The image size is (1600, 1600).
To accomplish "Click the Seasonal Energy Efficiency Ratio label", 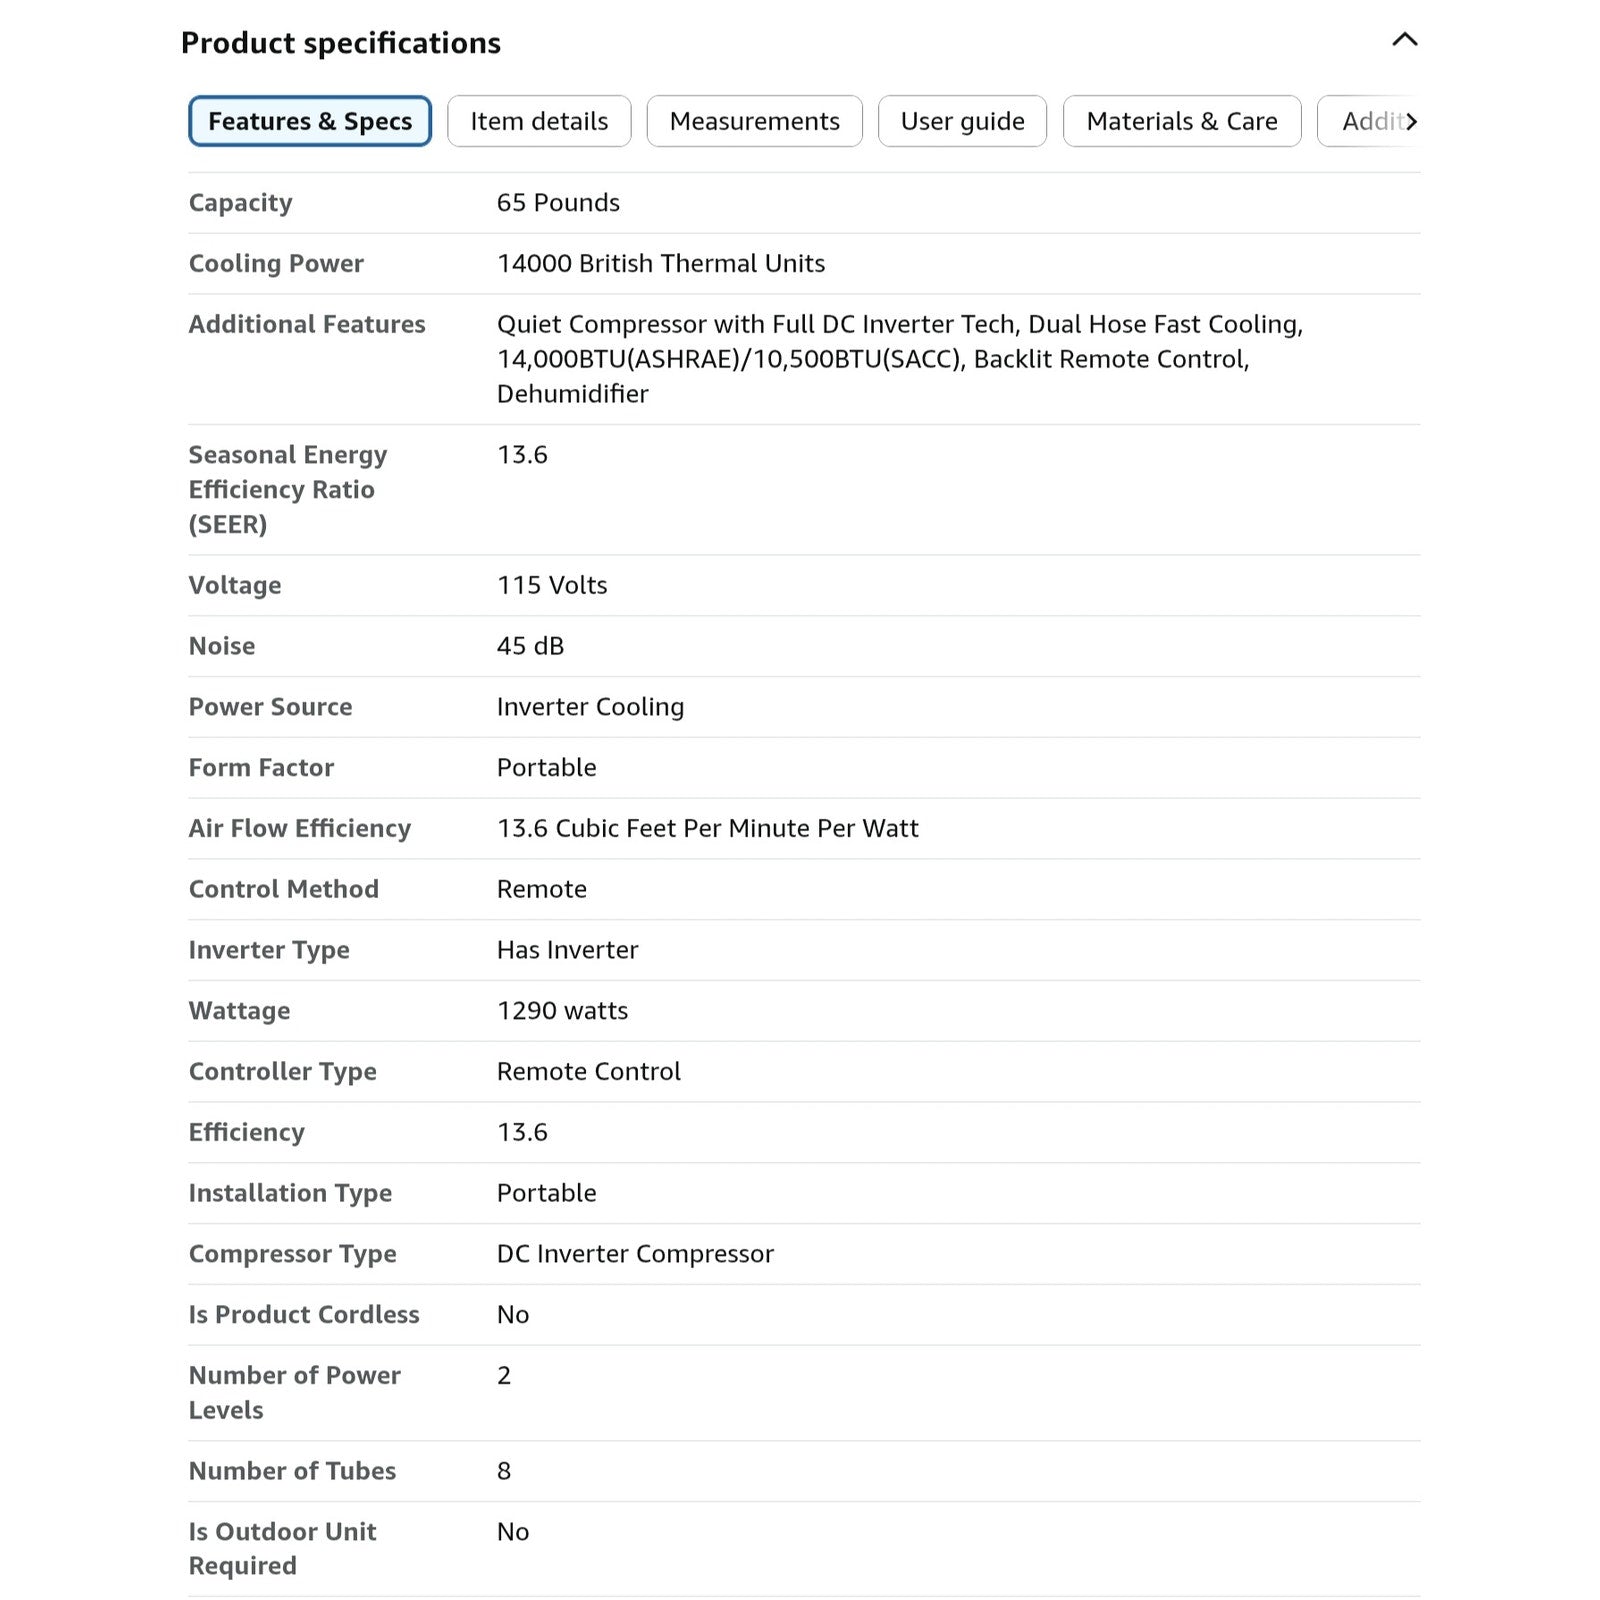I will pyautogui.click(x=288, y=489).
